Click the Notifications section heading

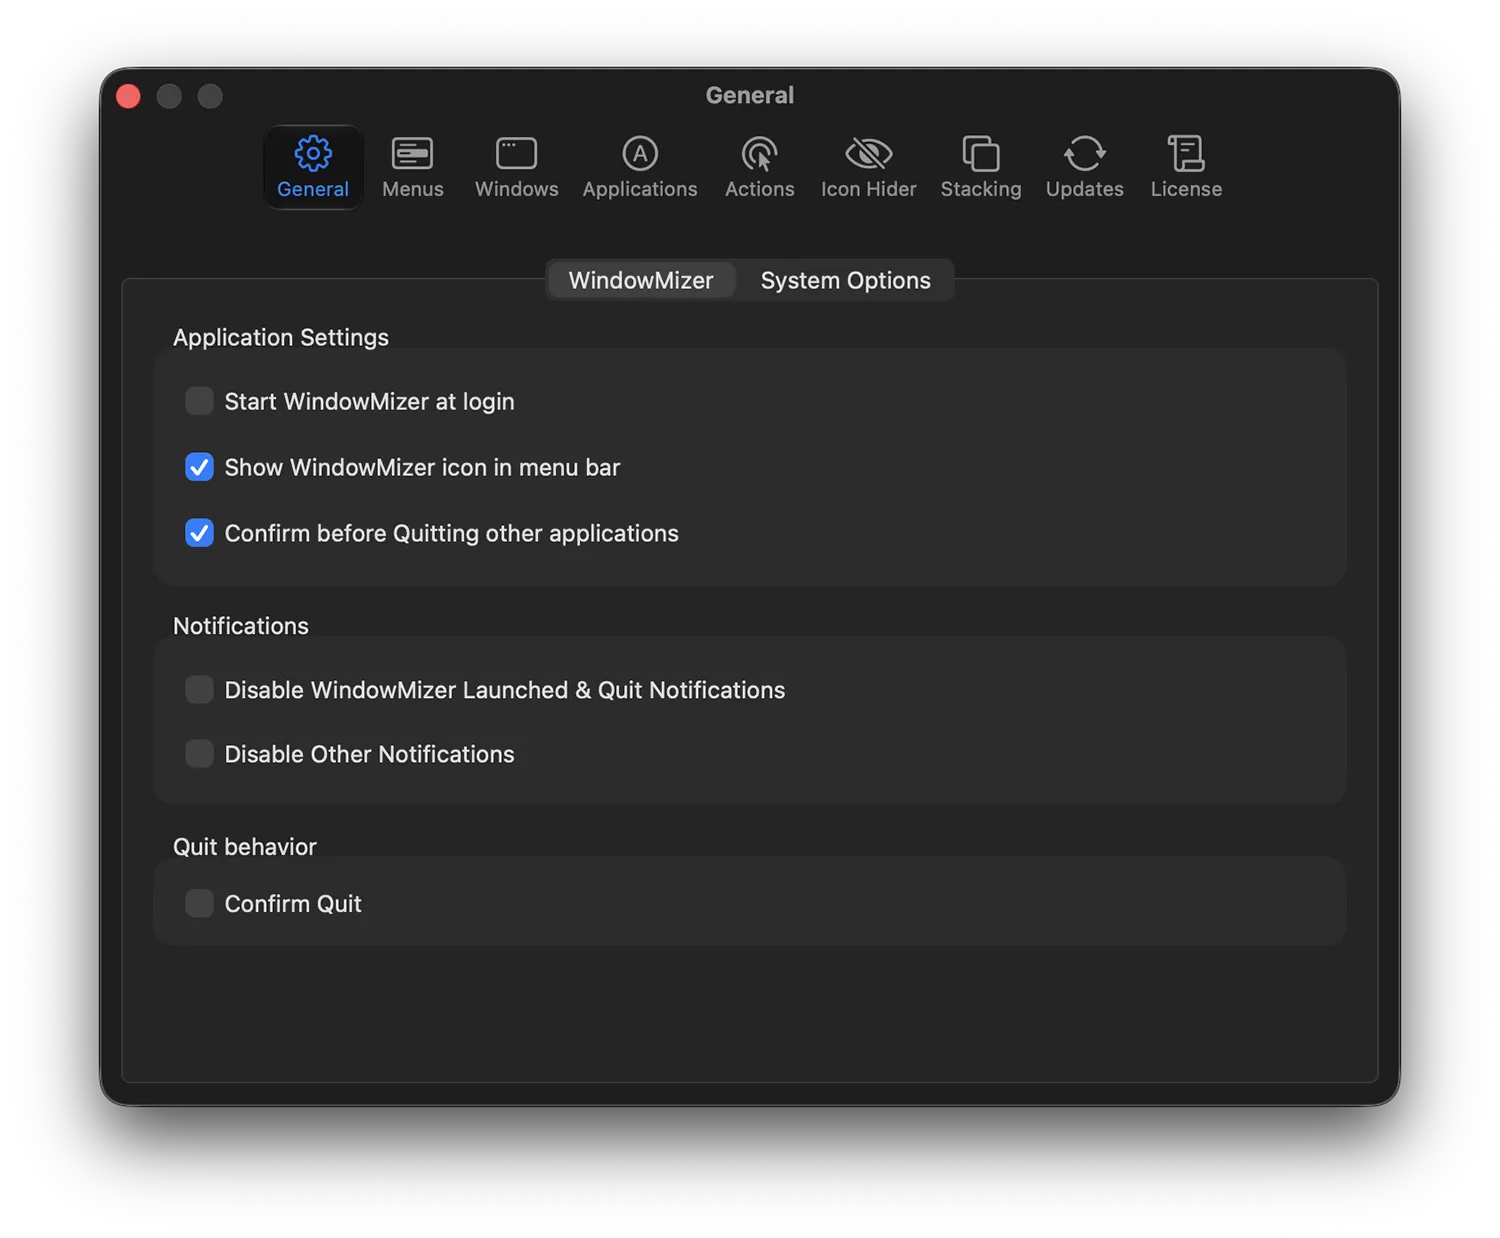(x=241, y=626)
